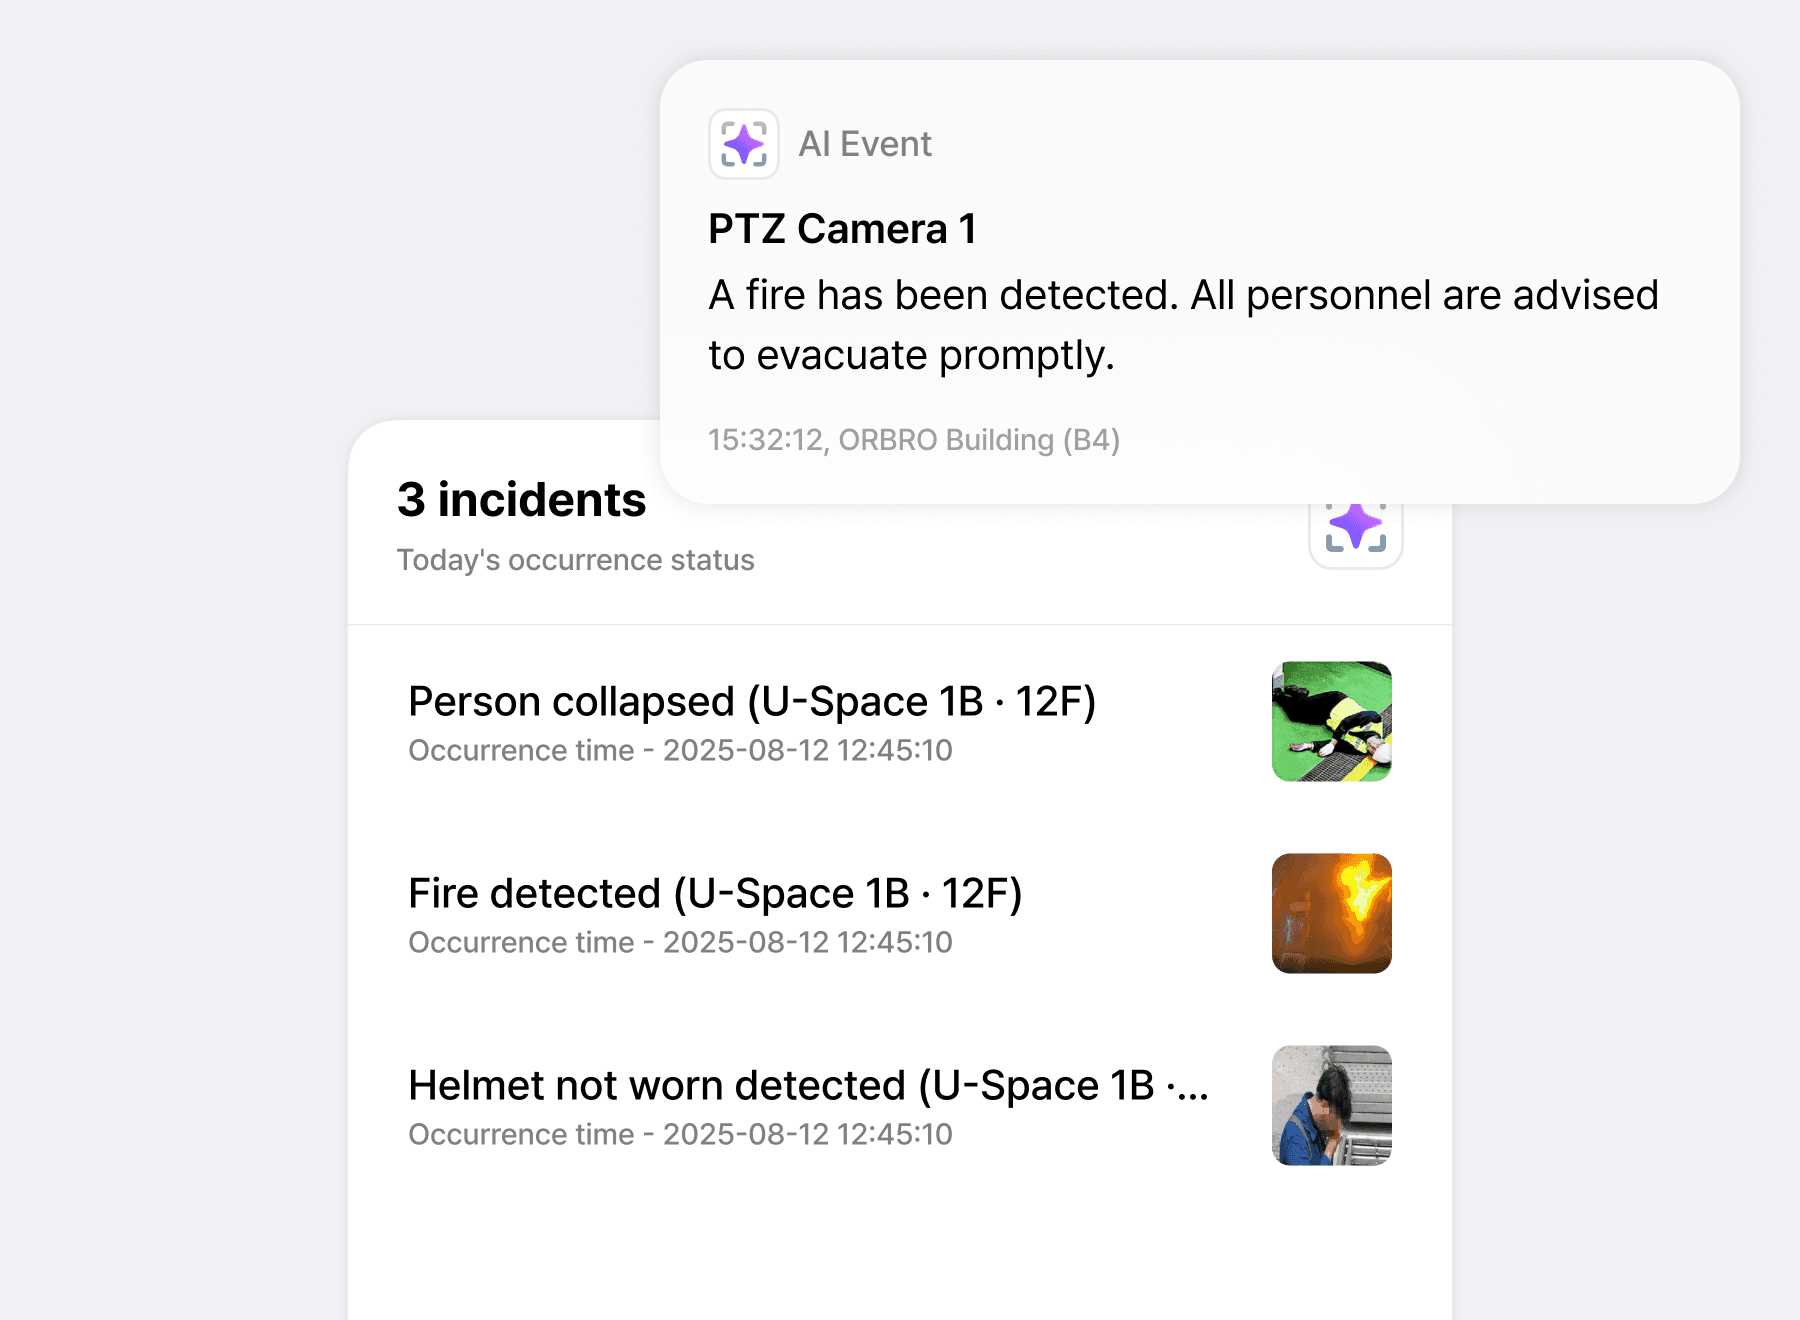Click the AI sparkle icon on incidents card
Image resolution: width=1800 pixels, height=1320 pixels.
[1356, 530]
